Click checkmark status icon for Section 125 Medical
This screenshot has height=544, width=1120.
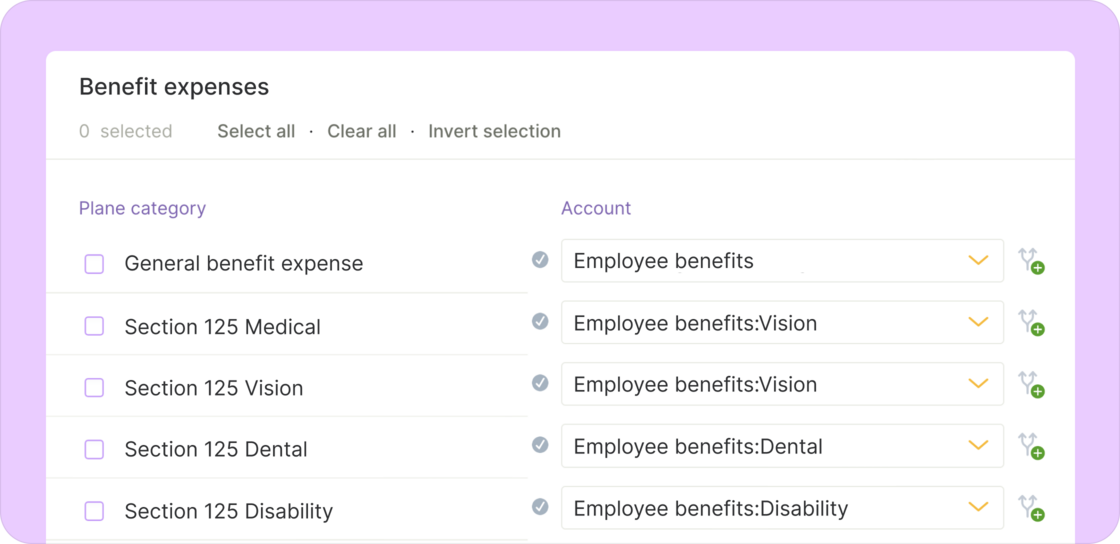(x=540, y=321)
